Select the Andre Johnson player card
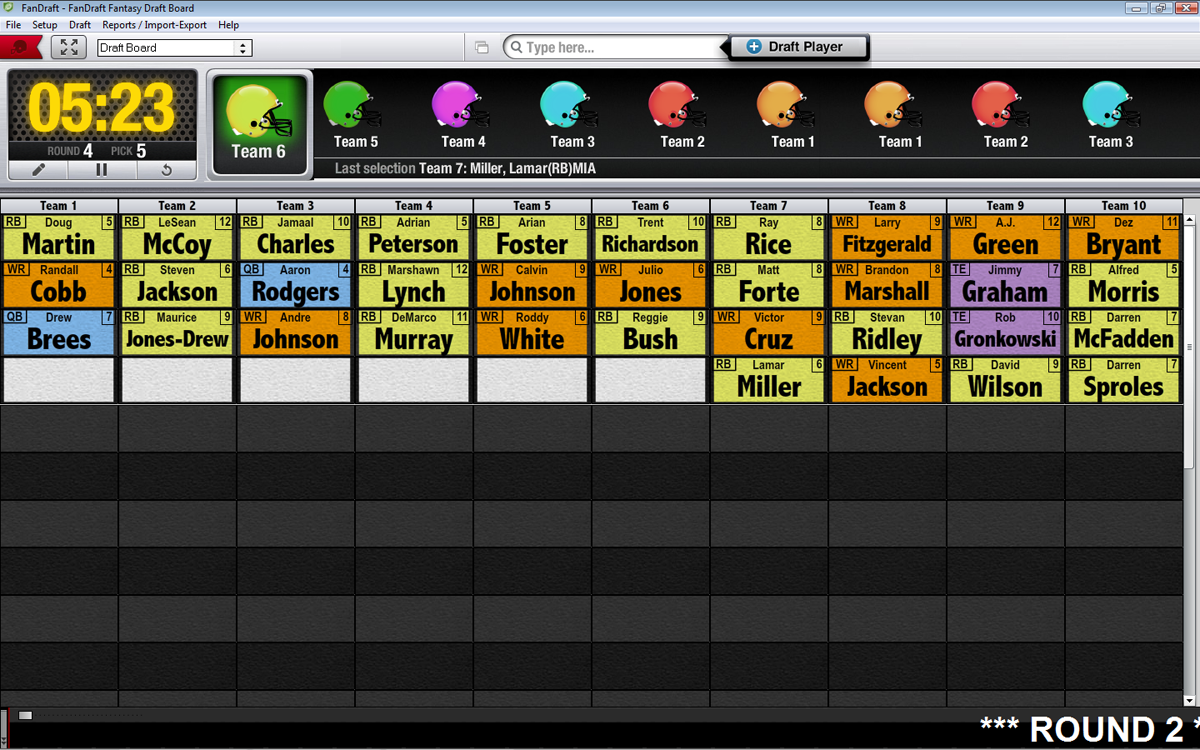Image resolution: width=1200 pixels, height=750 pixels. click(x=295, y=332)
